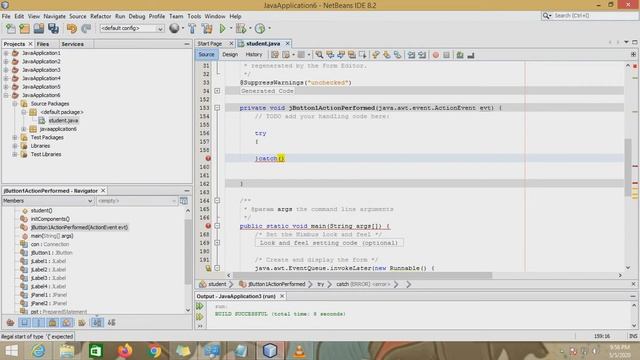Viewport: 640px width, 360px height.
Task: Open Google Chrome from the taskbar
Action: coord(154,351)
